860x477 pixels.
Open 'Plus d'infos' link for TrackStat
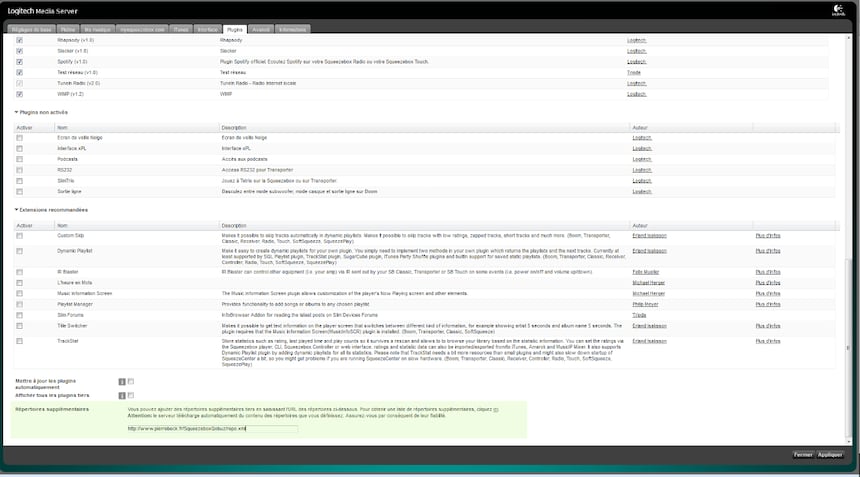point(768,341)
